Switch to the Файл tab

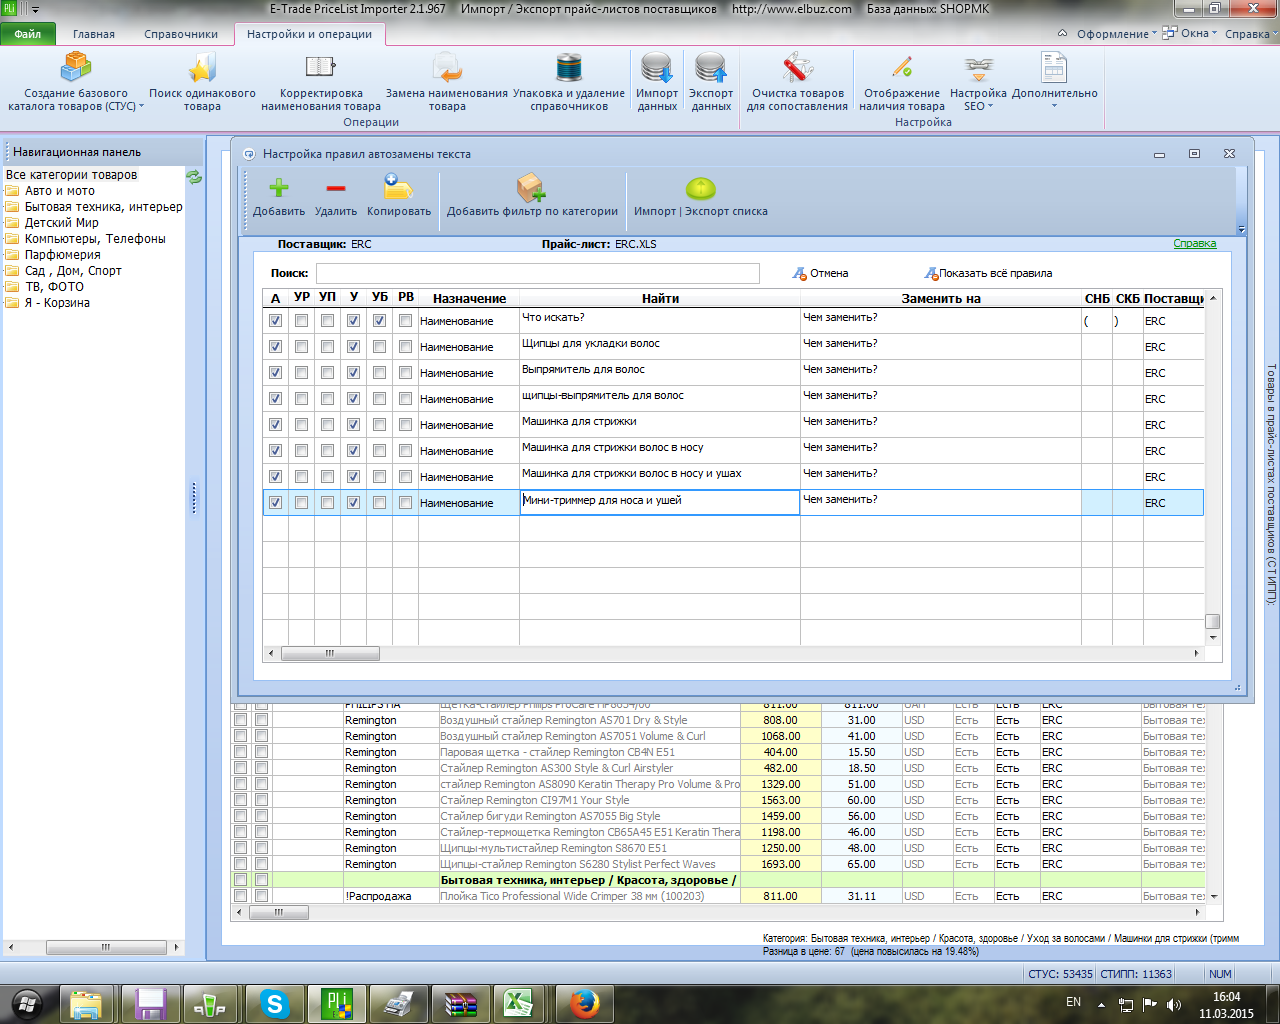coord(28,34)
